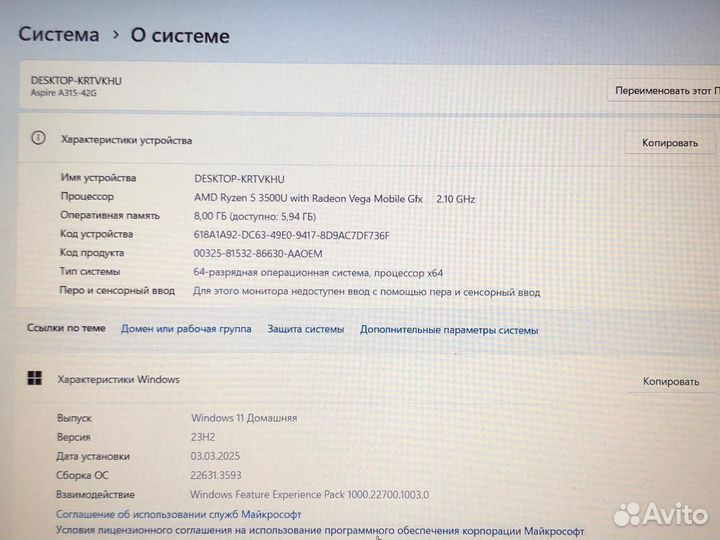
Task: Click the Windows Feature Experience Pack value
Action: [x=309, y=495]
